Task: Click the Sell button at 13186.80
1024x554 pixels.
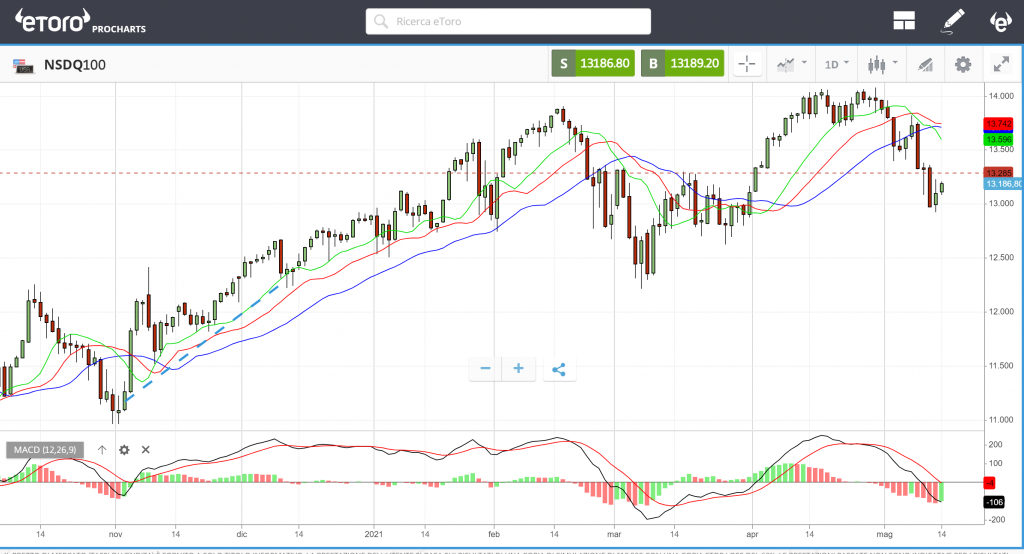Action: click(593, 63)
